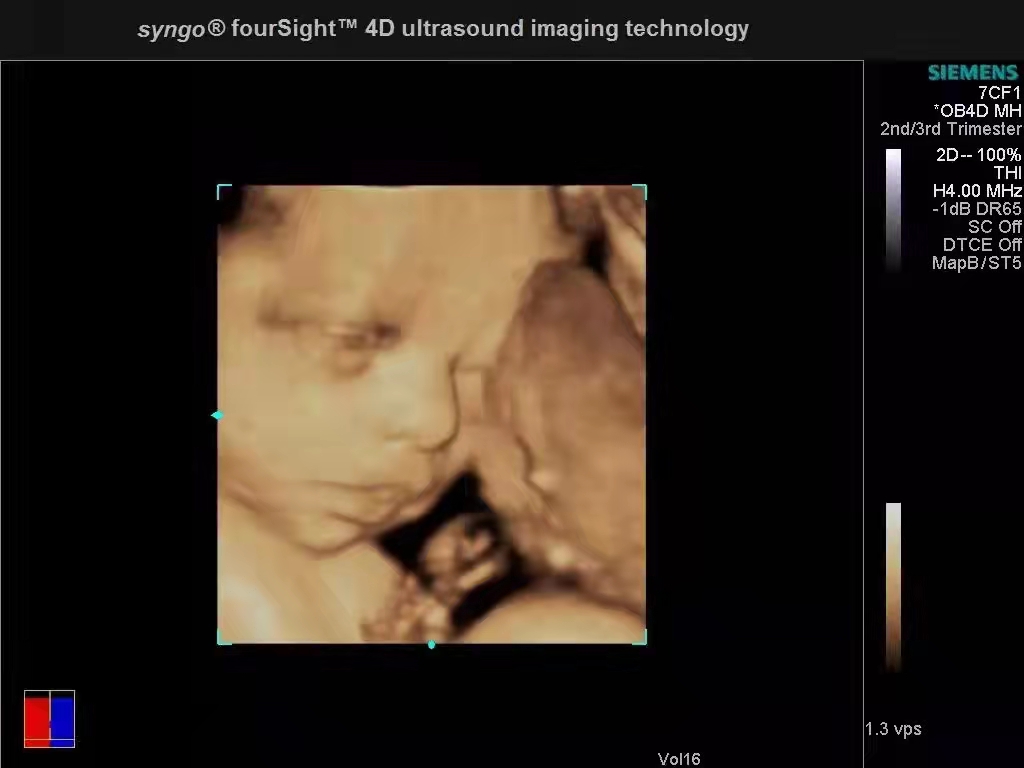The image size is (1024, 768).
Task: Click the SC Off setting
Action: tap(995, 227)
